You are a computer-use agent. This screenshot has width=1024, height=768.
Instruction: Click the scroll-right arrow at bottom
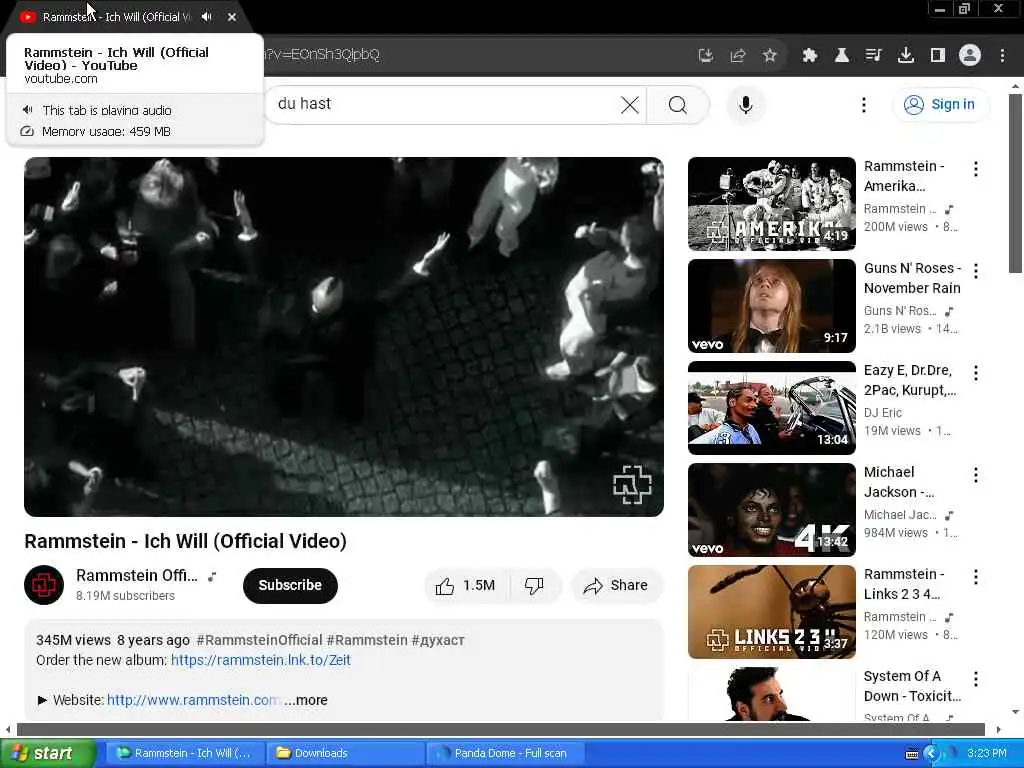[x=998, y=729]
